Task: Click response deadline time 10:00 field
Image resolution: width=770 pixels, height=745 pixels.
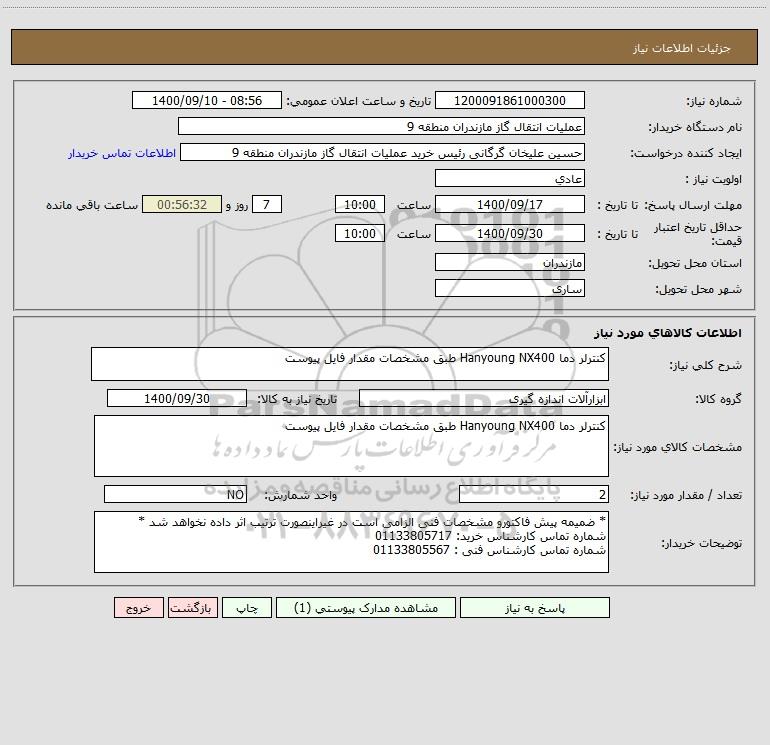Action: (359, 204)
